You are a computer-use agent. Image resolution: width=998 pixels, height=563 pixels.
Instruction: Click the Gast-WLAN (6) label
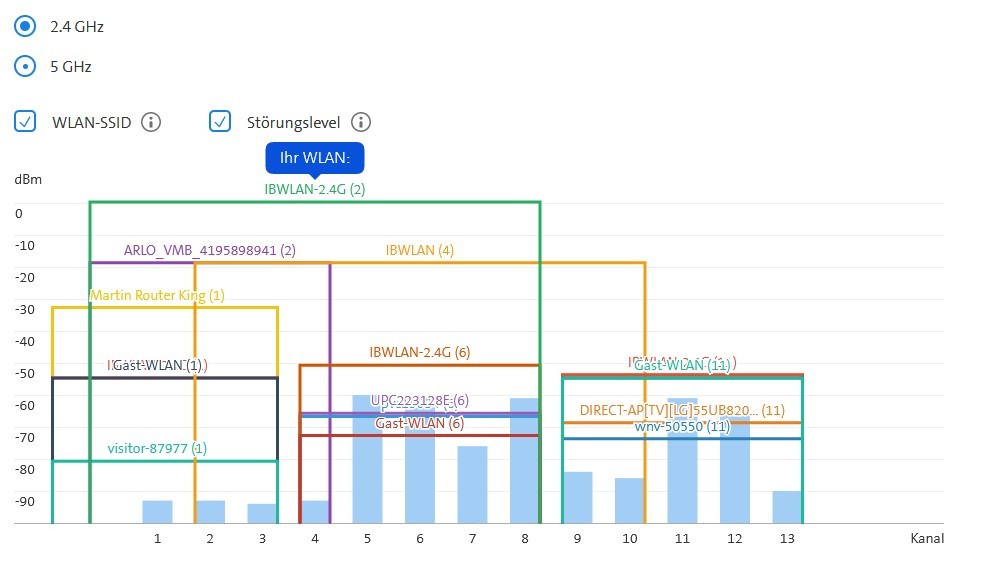419,423
